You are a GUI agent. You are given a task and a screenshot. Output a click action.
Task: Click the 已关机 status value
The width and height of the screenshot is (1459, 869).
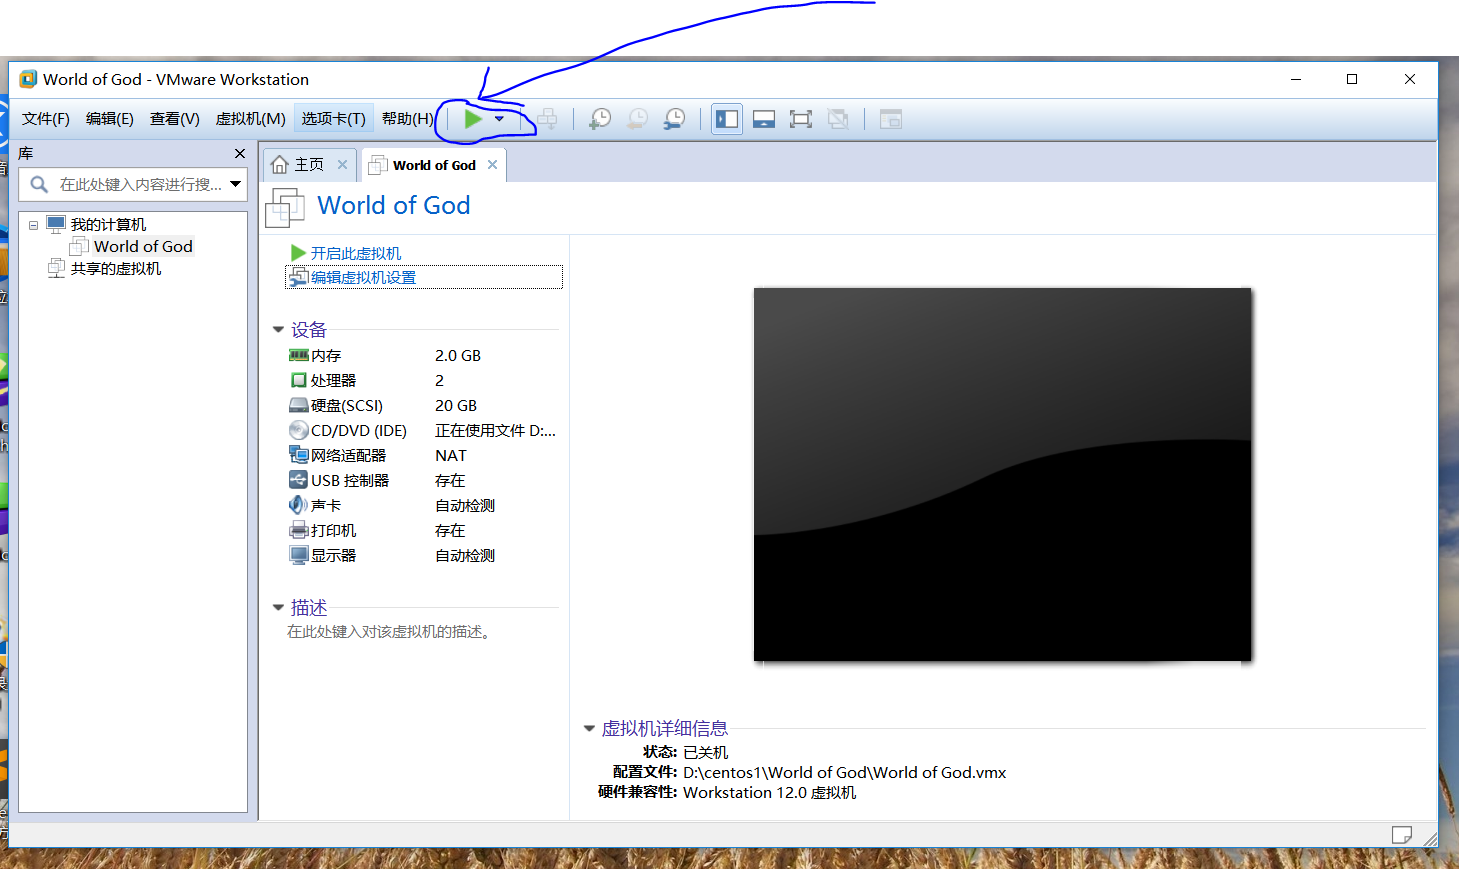pyautogui.click(x=706, y=753)
